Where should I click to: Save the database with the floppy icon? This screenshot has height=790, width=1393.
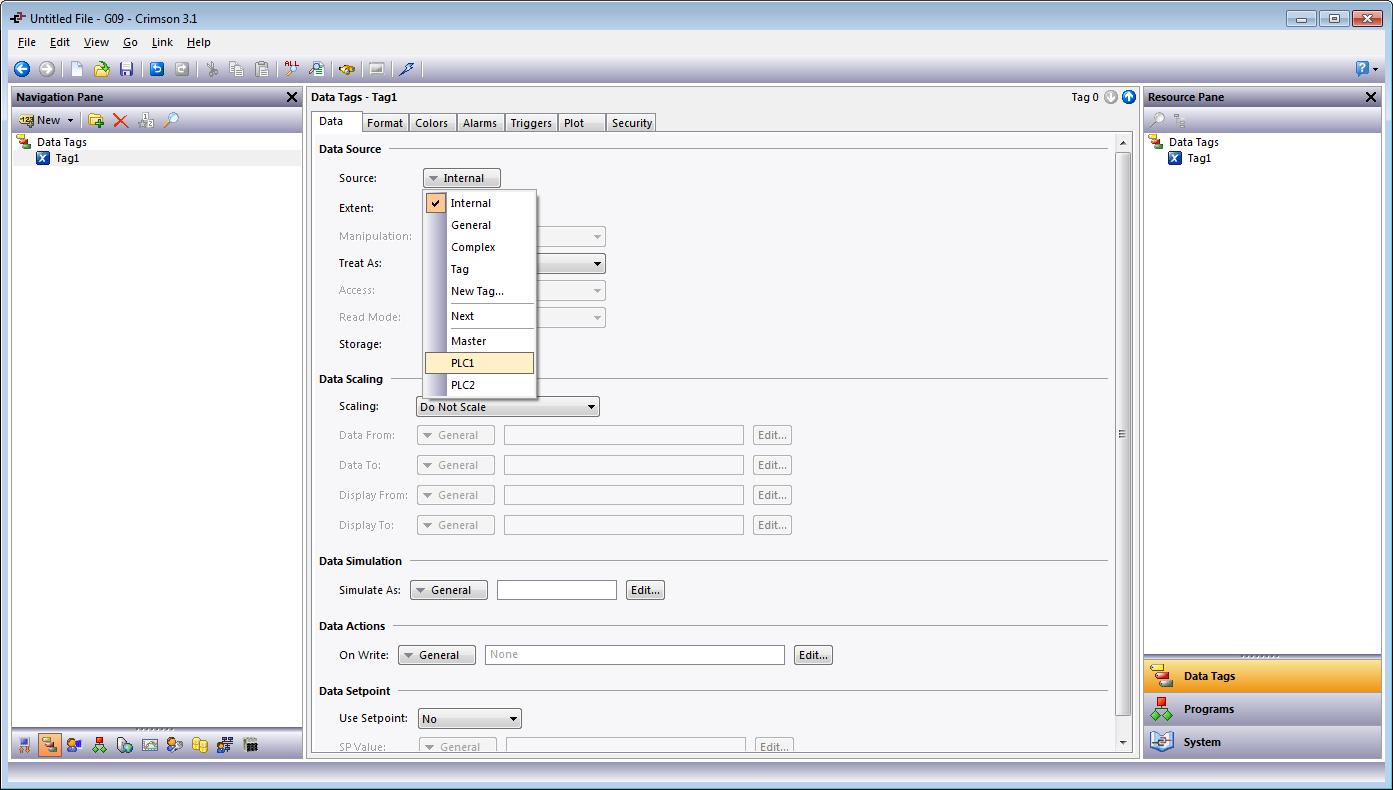[x=126, y=69]
